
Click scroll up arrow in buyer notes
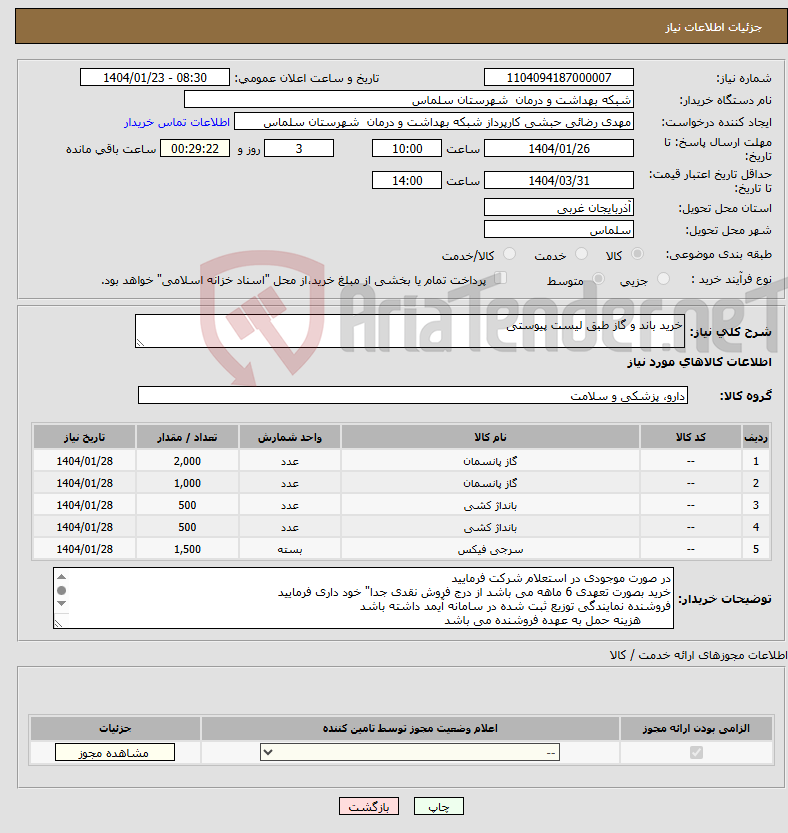click(x=62, y=576)
